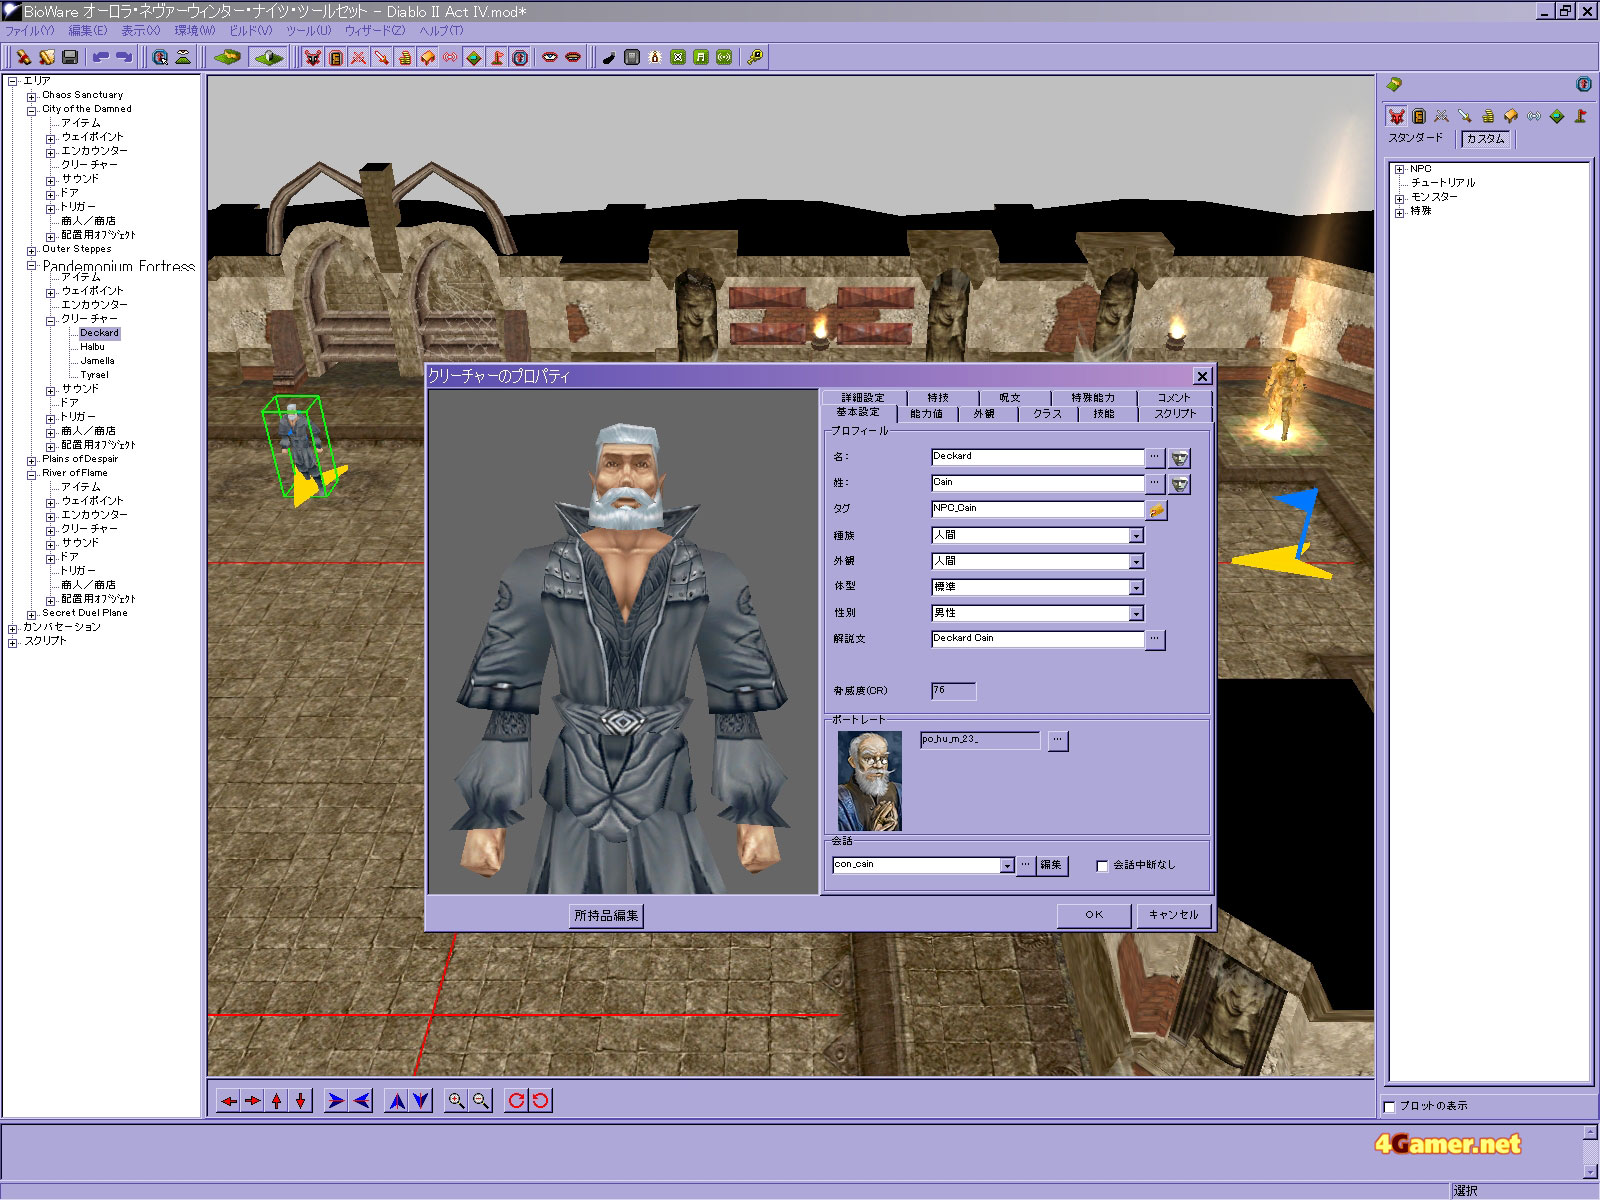Viewport: 1600px width, 1200px height.
Task: Switch to the 詳細設定 tab
Action: point(862,398)
